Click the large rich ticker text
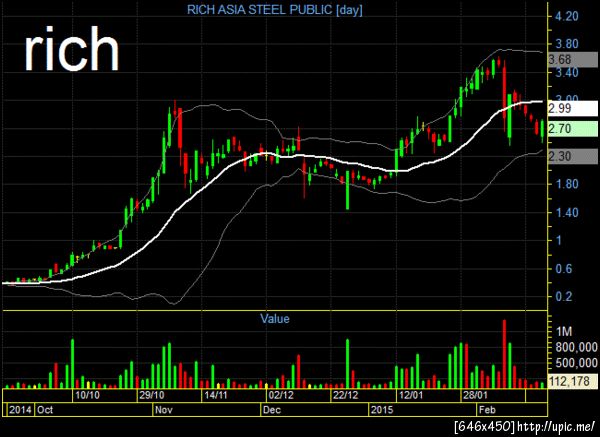Screen dimensions: 600x437 pos(72,49)
